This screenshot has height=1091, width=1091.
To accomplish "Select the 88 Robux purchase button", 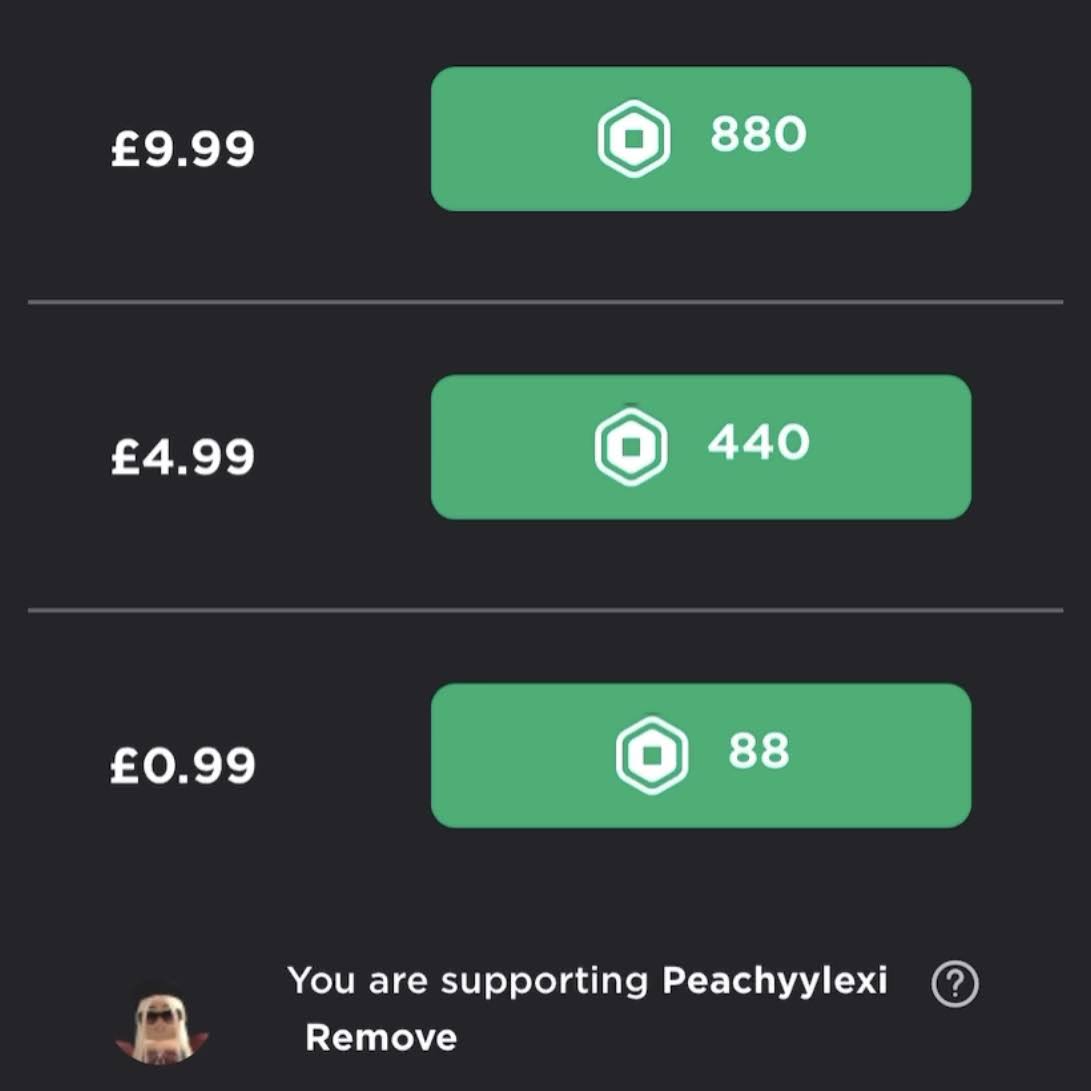I will (x=700, y=755).
